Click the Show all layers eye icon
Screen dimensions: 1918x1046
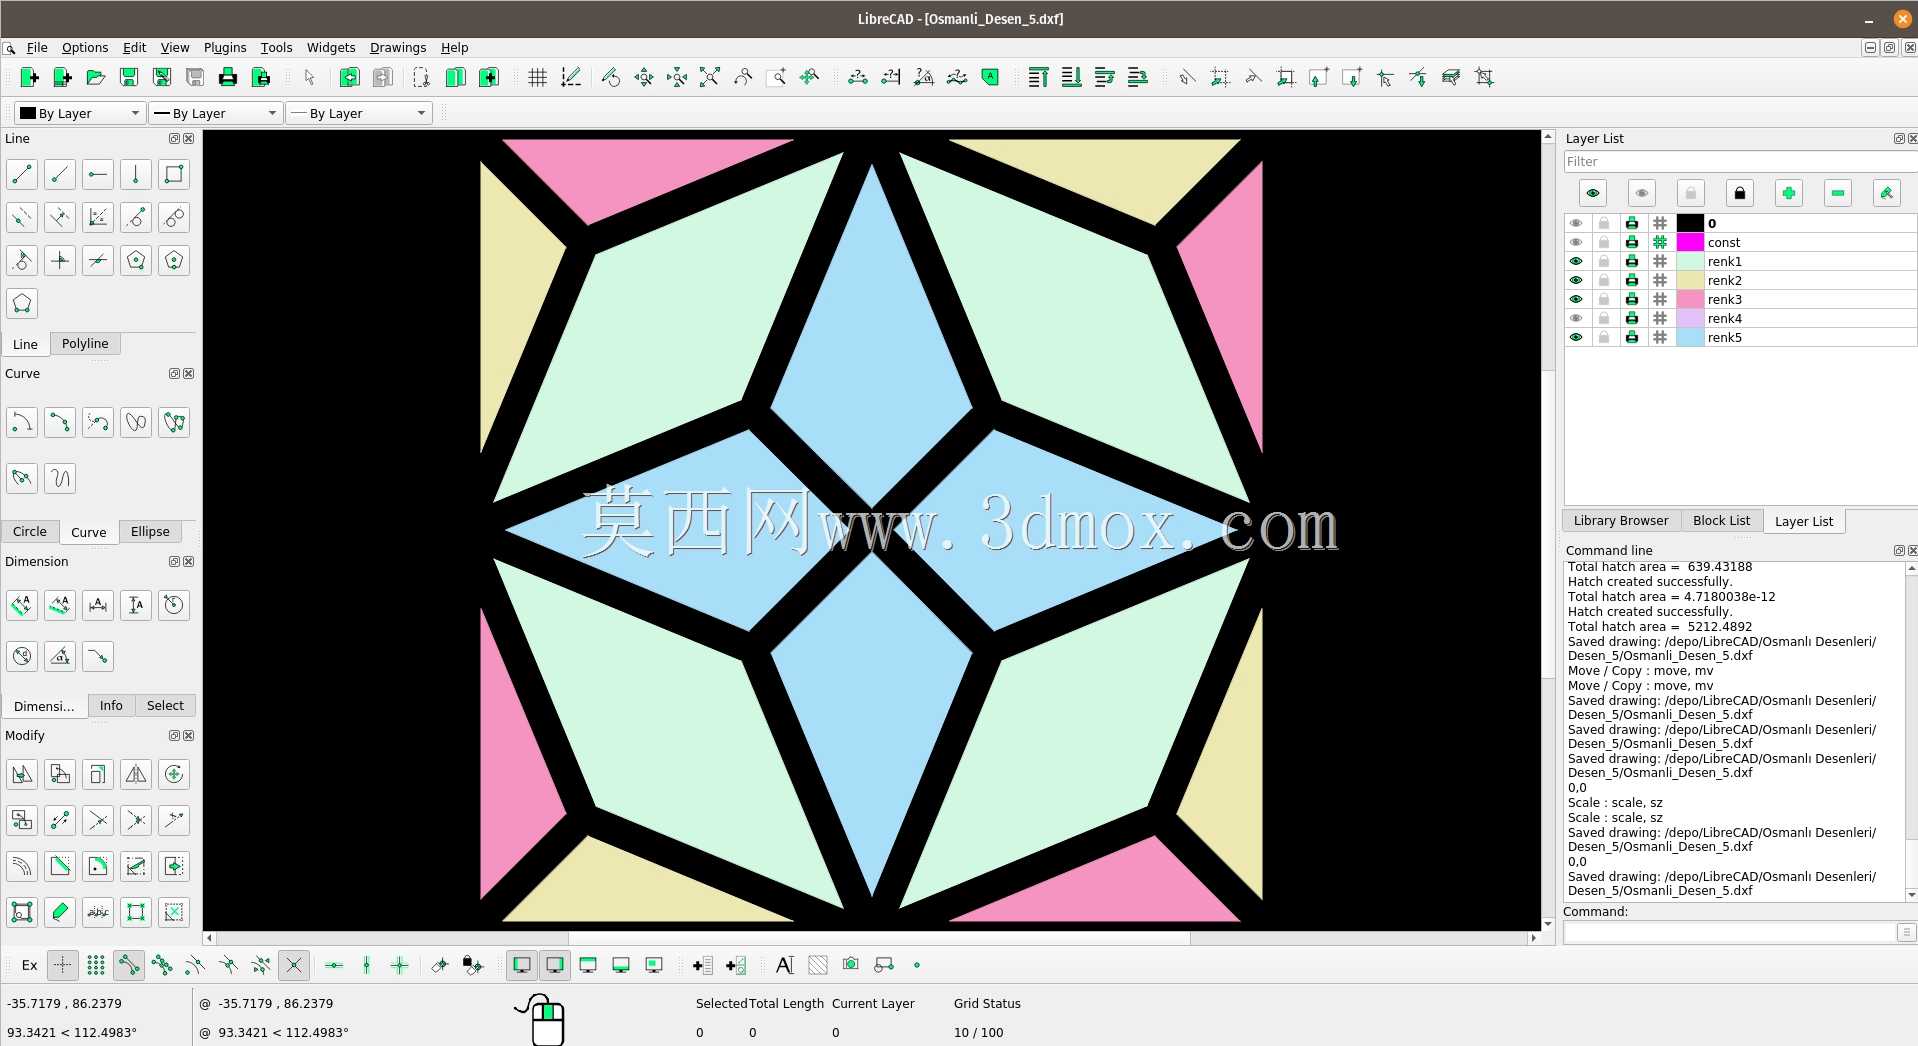(1593, 193)
